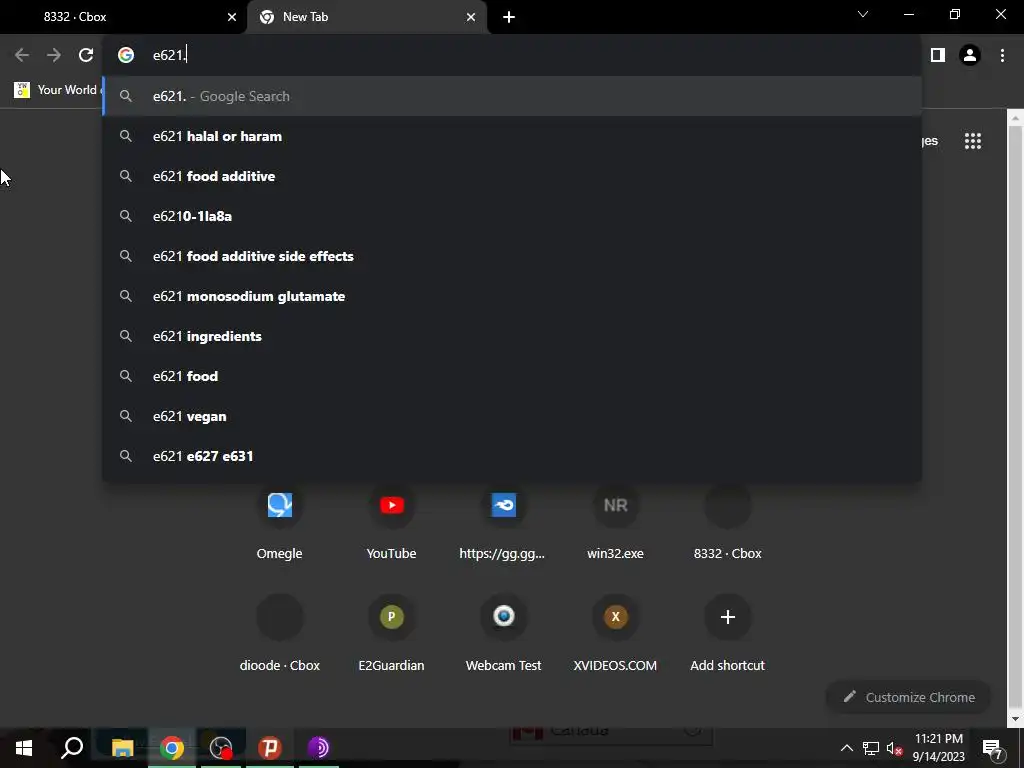1024x768 pixels.
Task: Choose suggestion 'e621 halal or haram'
Action: tap(512, 136)
